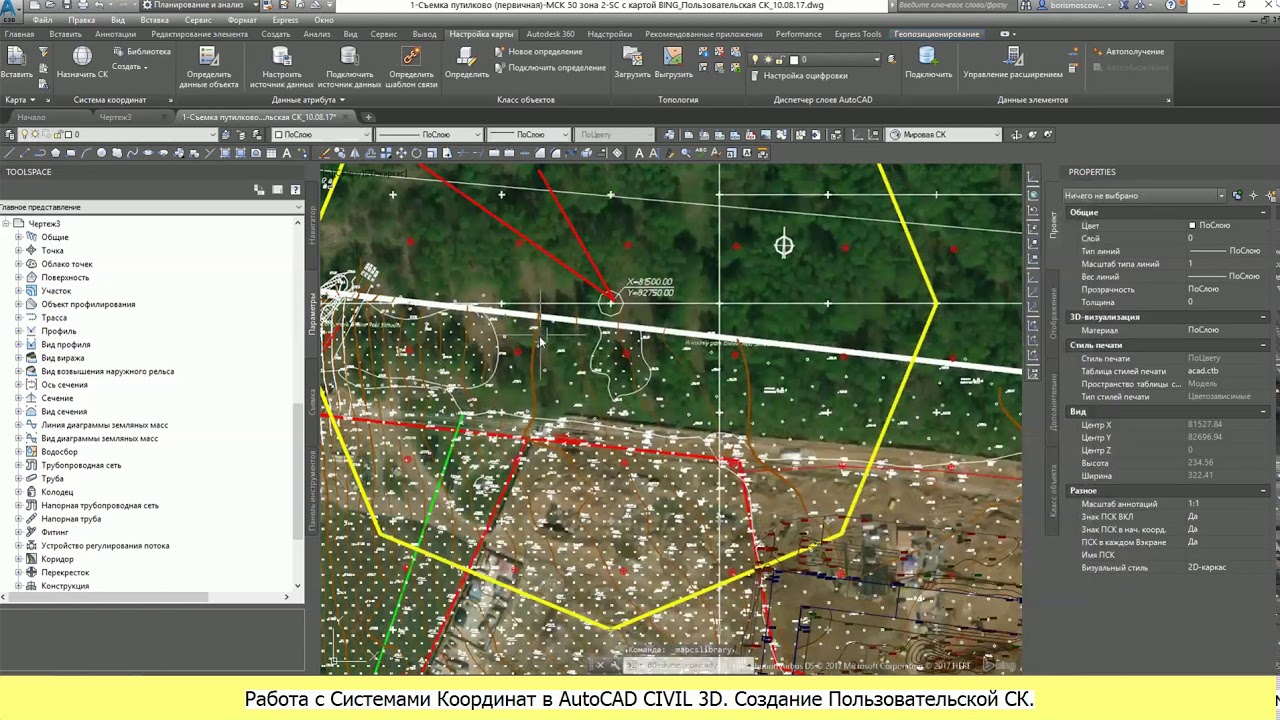Open the Ничего не выбрано selection dropdown

1144,196
